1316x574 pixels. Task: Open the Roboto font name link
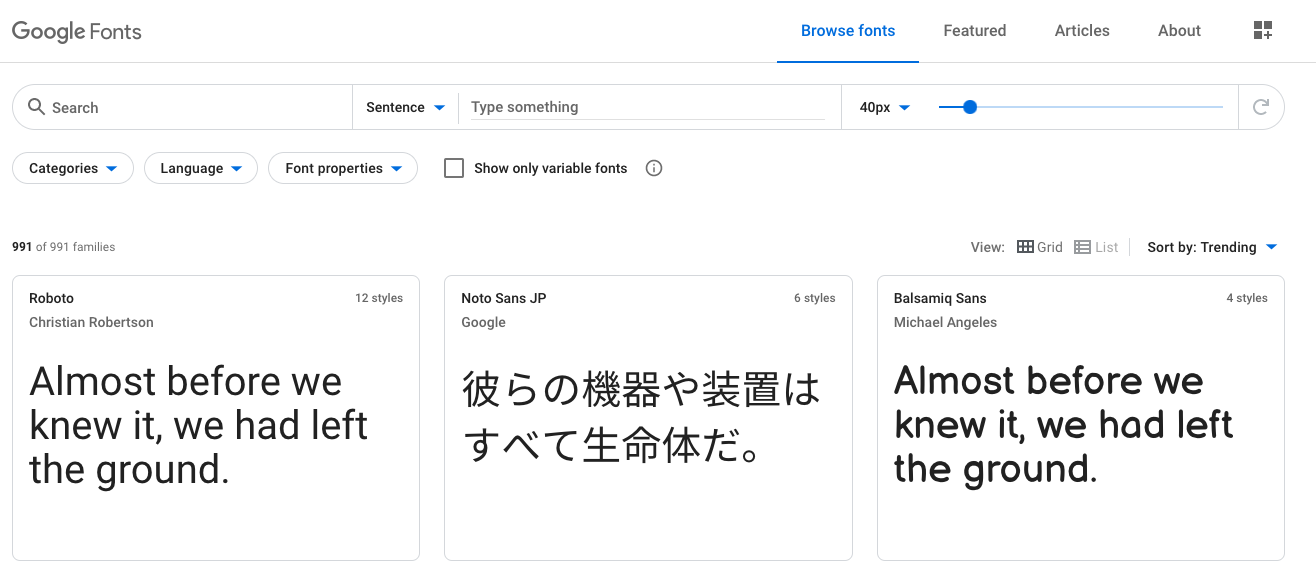51,298
